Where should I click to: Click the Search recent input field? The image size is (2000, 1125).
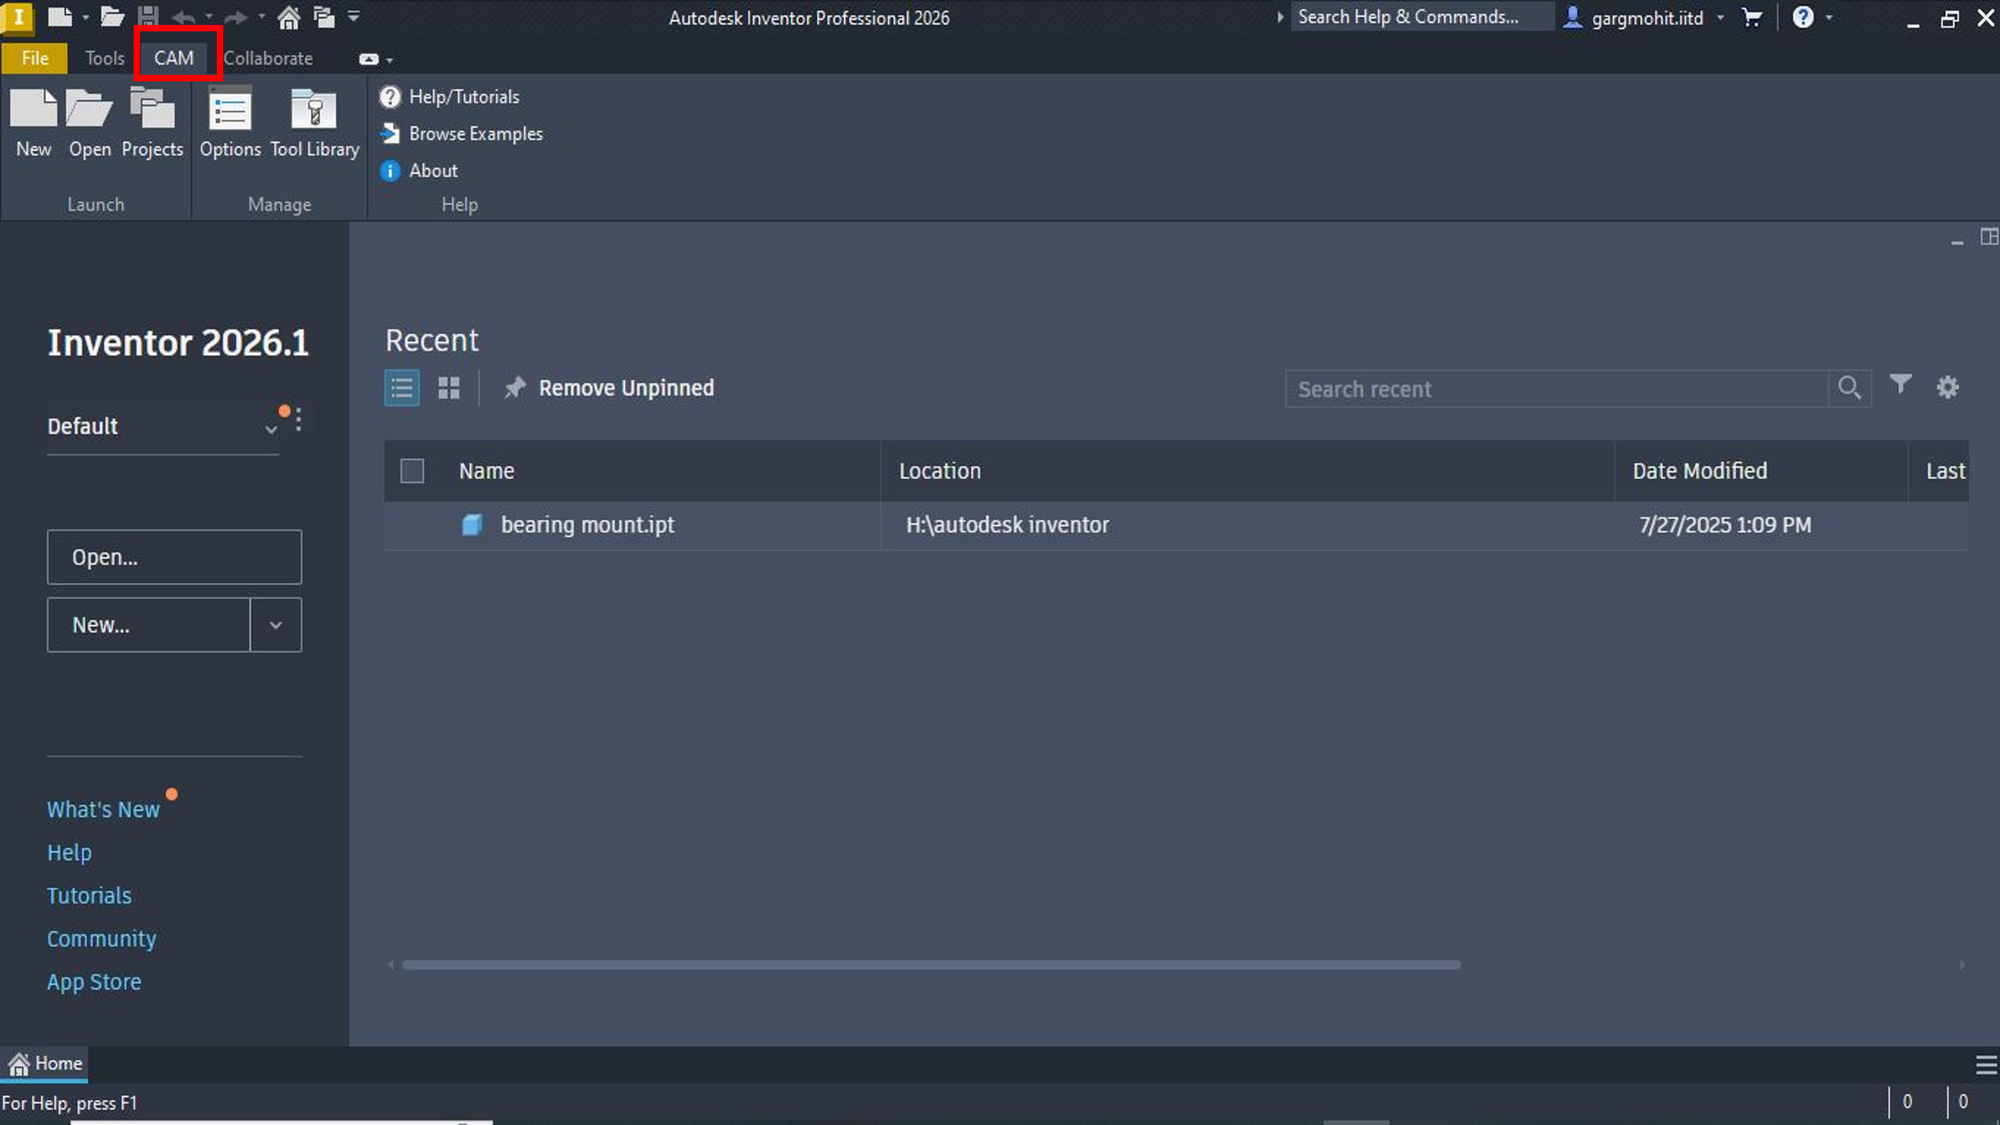click(x=1557, y=389)
